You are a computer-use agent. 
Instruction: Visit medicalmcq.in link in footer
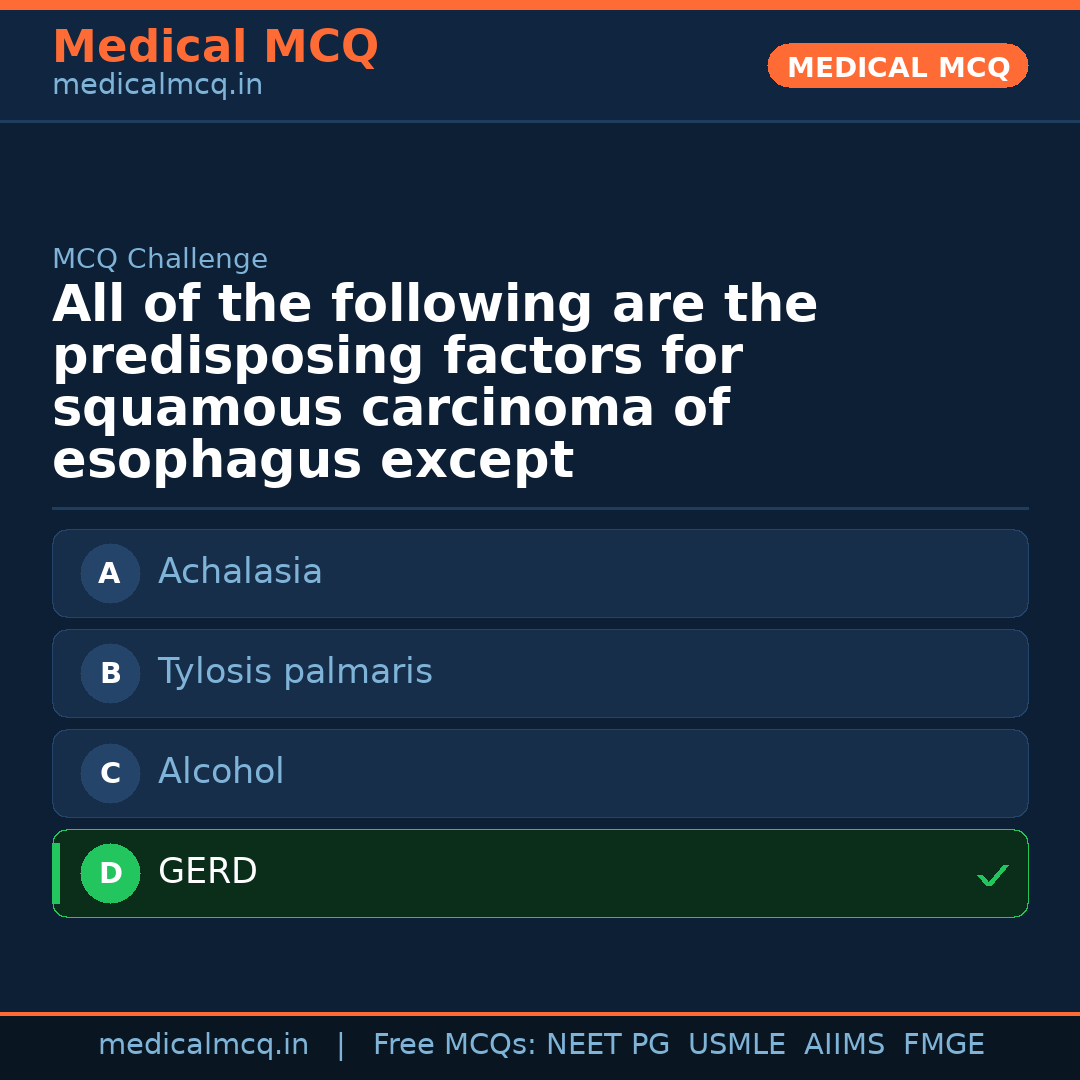click(x=204, y=1043)
